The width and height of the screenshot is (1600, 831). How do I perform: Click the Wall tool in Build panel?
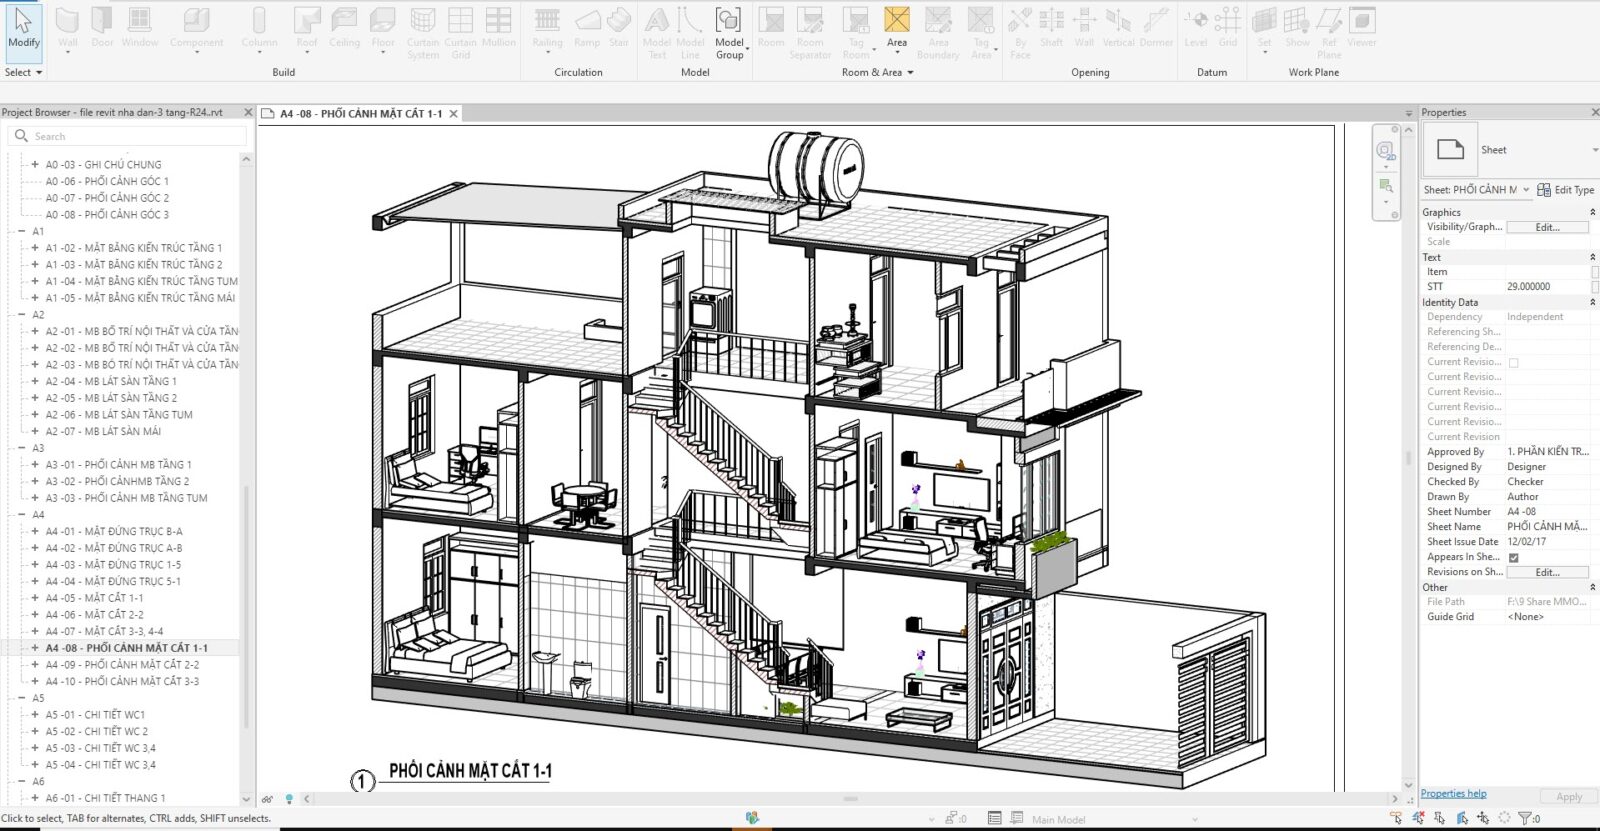[67, 27]
